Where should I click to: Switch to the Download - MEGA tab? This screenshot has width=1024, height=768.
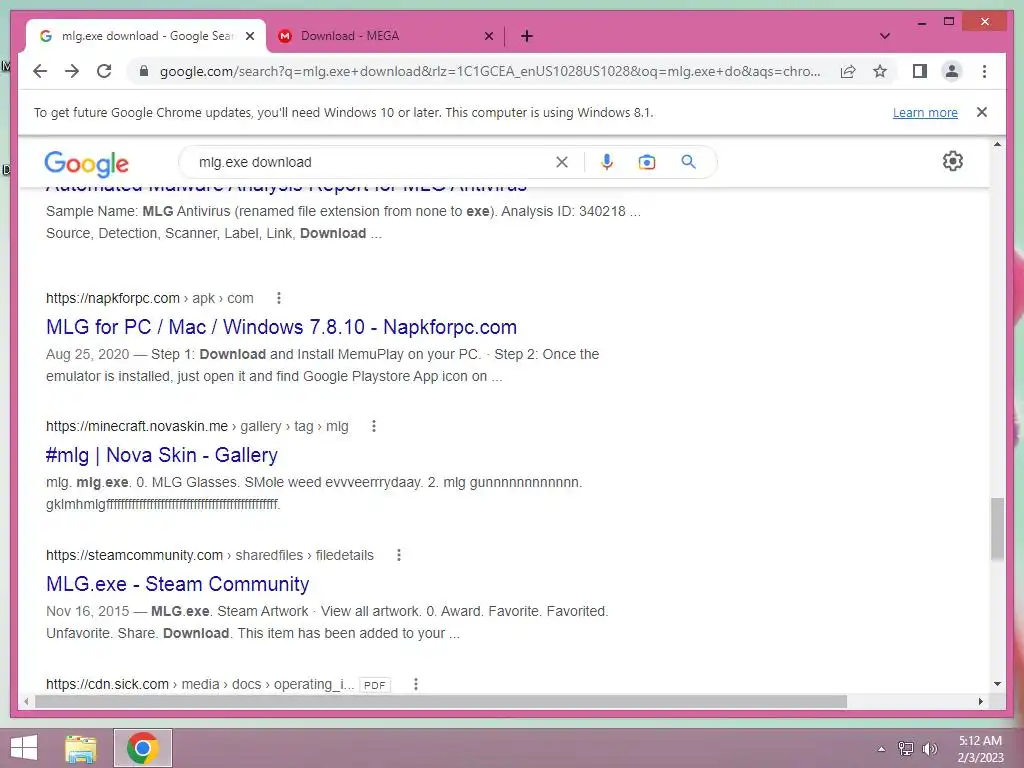click(x=385, y=36)
